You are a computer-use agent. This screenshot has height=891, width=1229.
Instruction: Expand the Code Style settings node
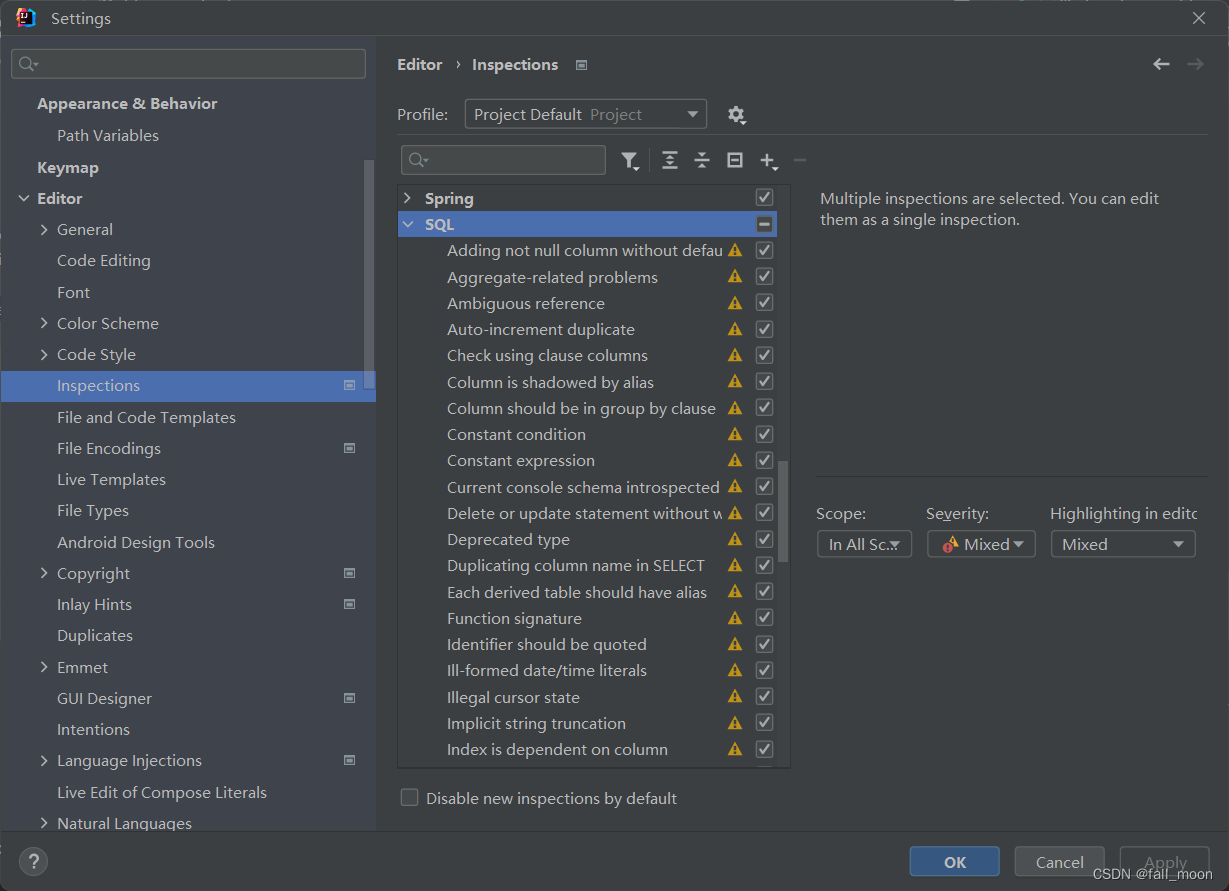click(44, 354)
